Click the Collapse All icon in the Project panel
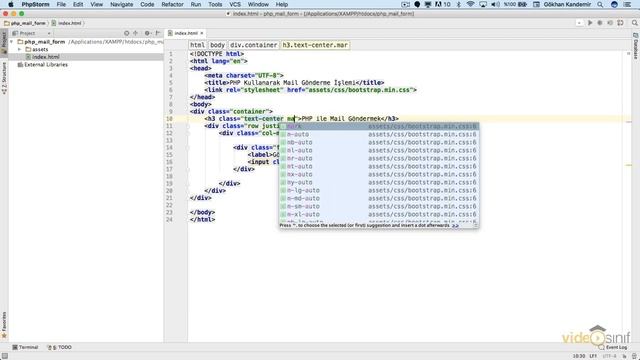Viewport: 640px width, 360px height. 136,33
